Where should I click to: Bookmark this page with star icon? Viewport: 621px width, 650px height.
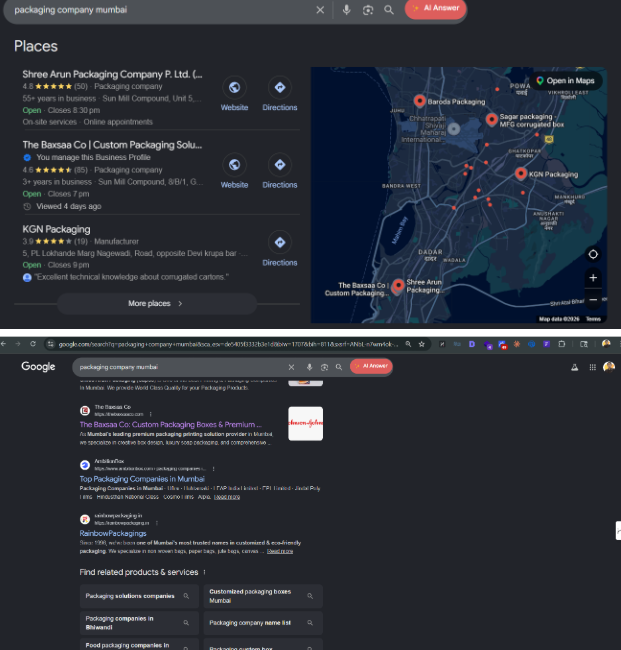pos(422,344)
